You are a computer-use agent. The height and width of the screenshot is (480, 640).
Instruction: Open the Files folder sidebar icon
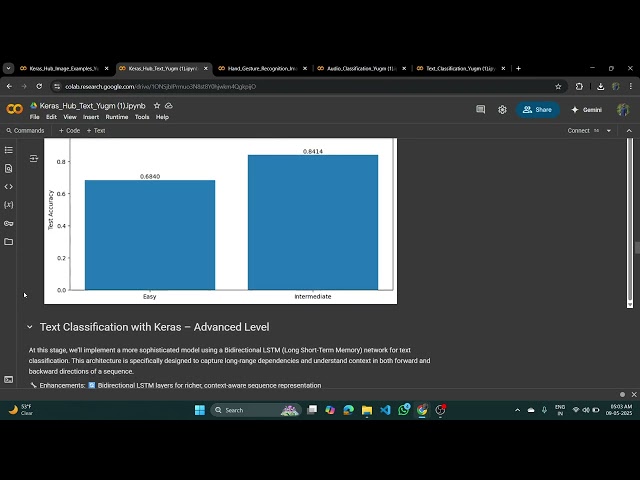[9, 242]
